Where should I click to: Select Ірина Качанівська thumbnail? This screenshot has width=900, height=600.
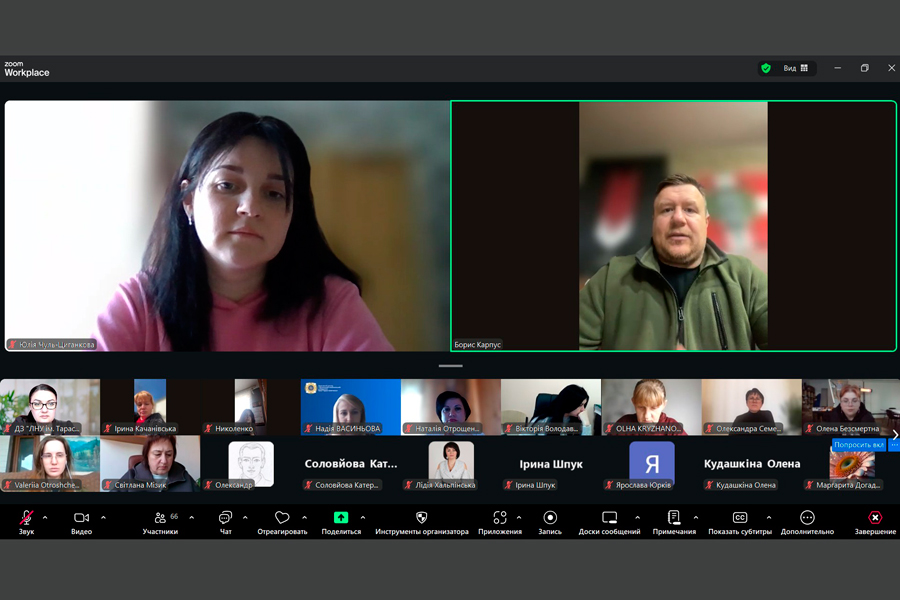(x=150, y=407)
